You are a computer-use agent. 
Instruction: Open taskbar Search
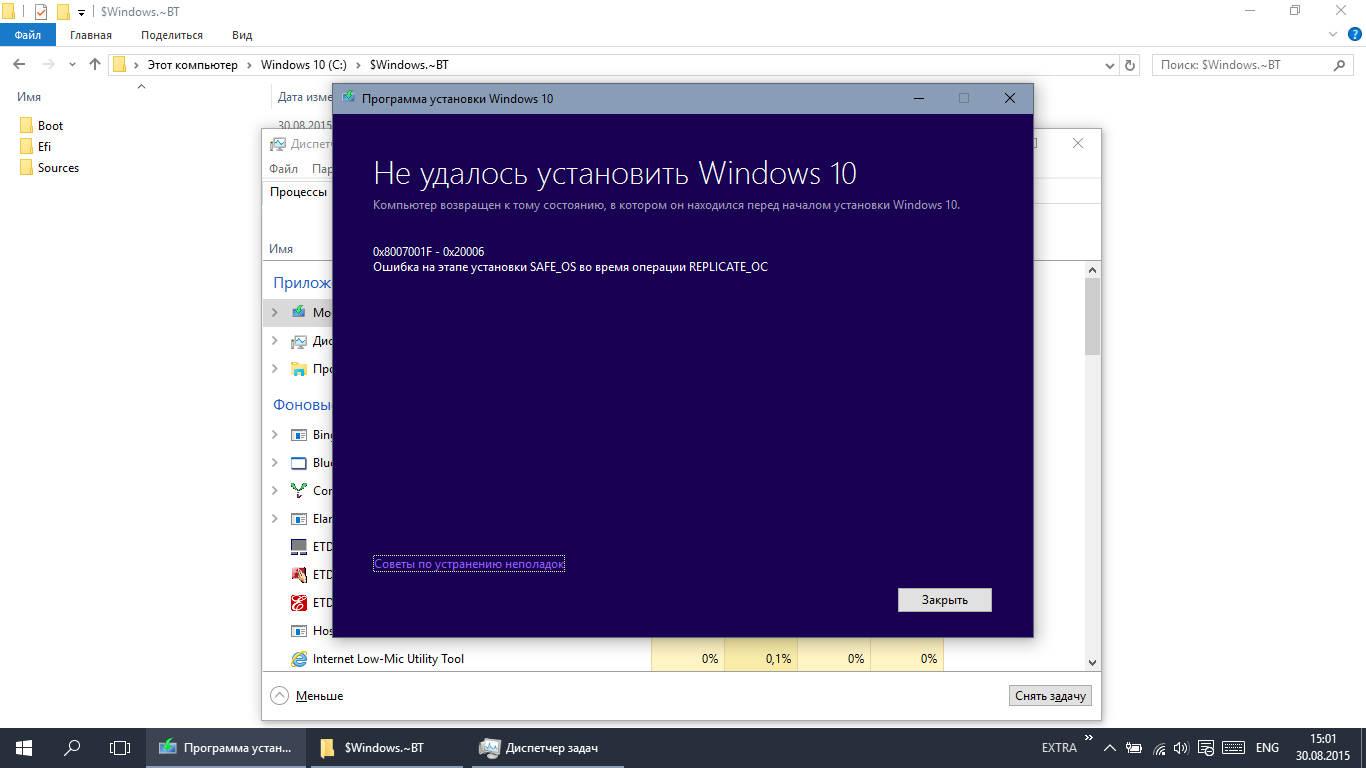[x=72, y=747]
